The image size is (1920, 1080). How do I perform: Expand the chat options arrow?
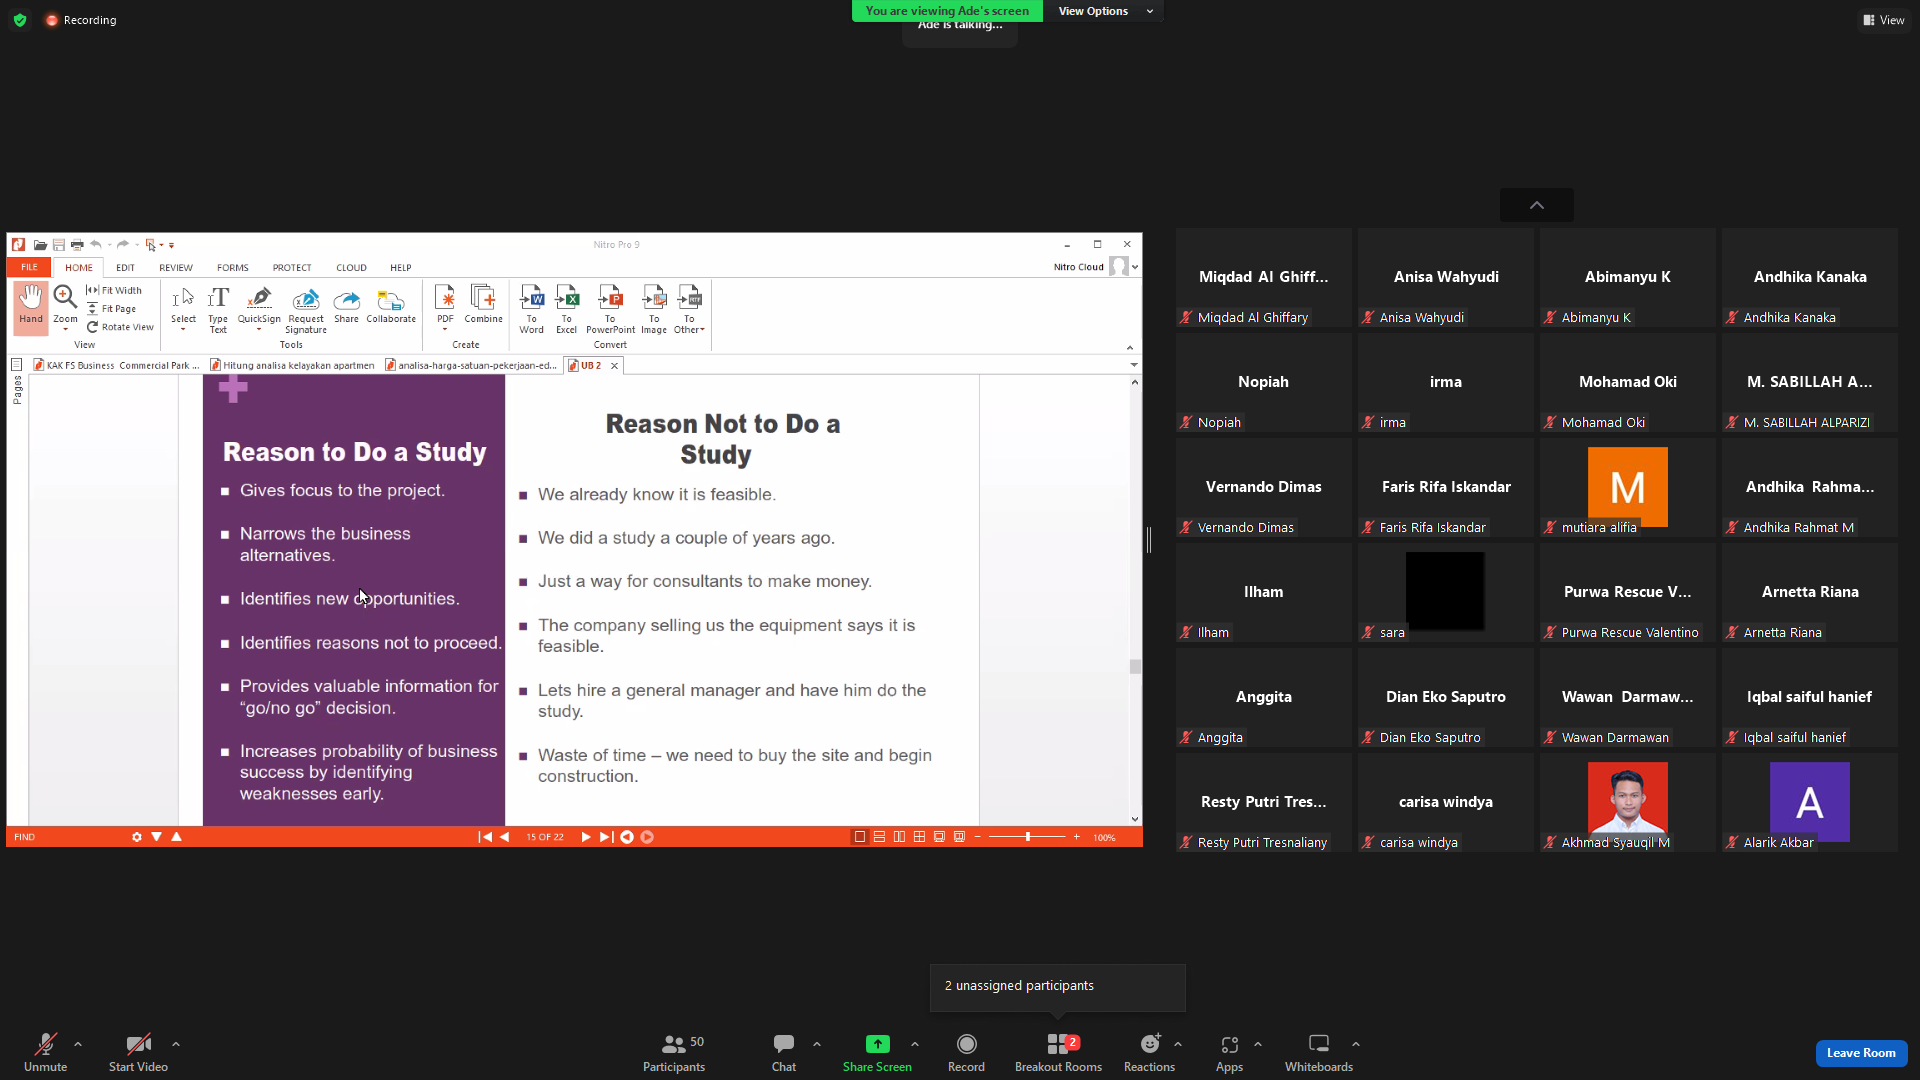[x=817, y=1044]
